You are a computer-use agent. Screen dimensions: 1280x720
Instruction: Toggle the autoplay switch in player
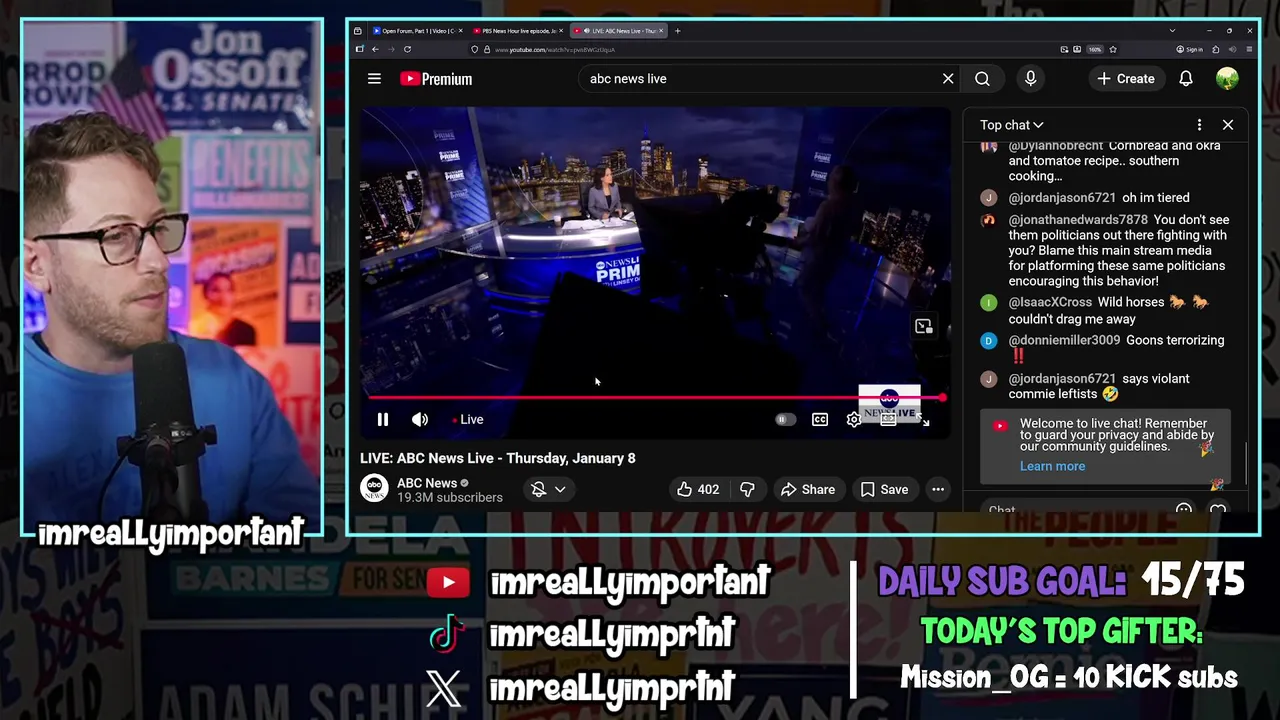[x=785, y=420]
